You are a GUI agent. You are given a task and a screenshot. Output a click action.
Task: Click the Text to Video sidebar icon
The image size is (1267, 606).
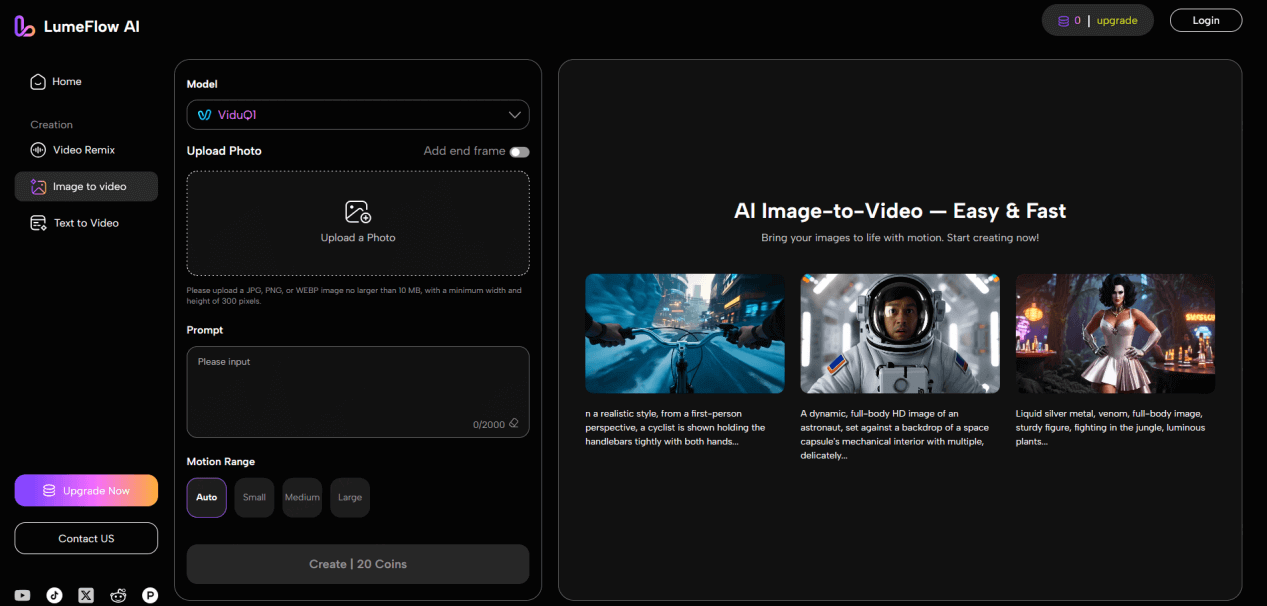[x=38, y=223]
